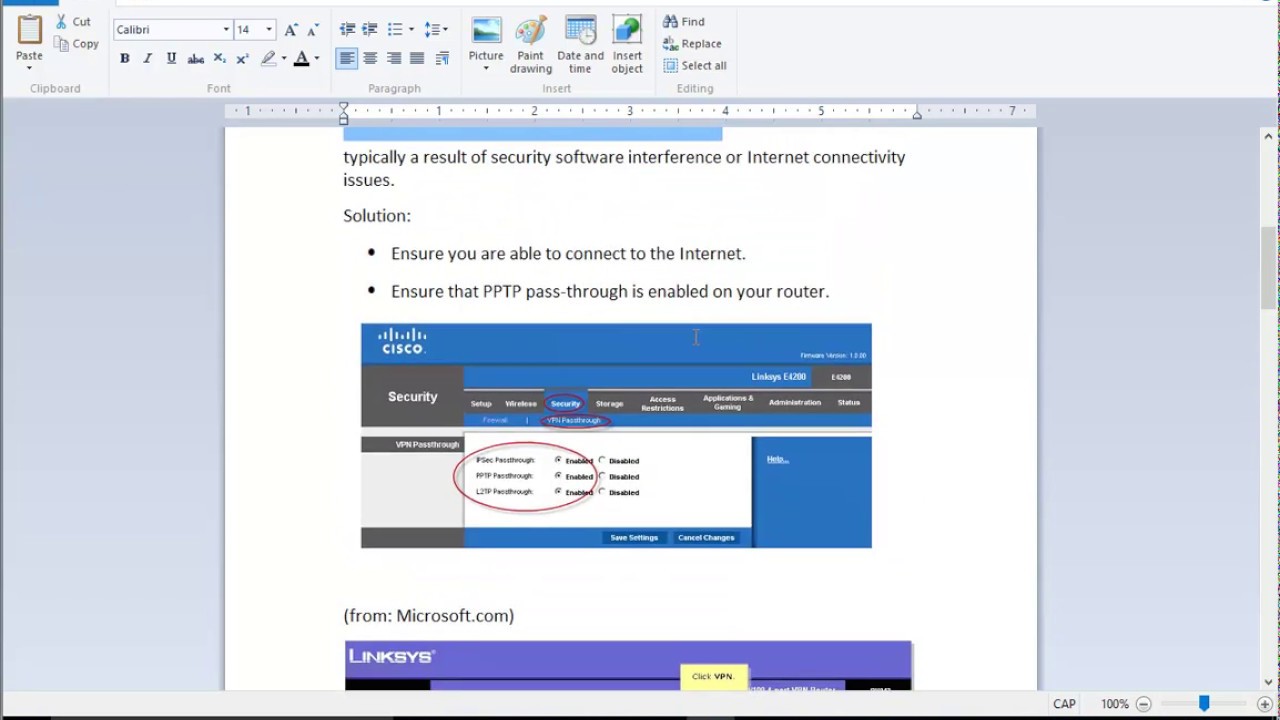
Task: Place cursor in the 'Solution:' line
Action: point(377,215)
